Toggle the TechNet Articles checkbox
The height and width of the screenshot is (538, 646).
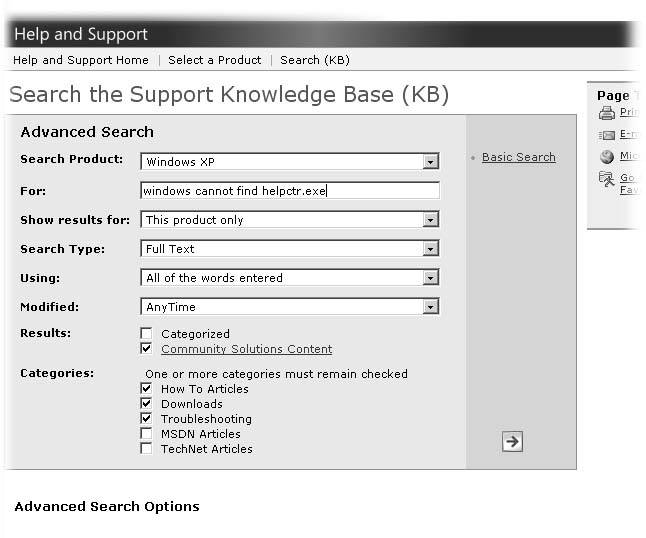tap(147, 449)
